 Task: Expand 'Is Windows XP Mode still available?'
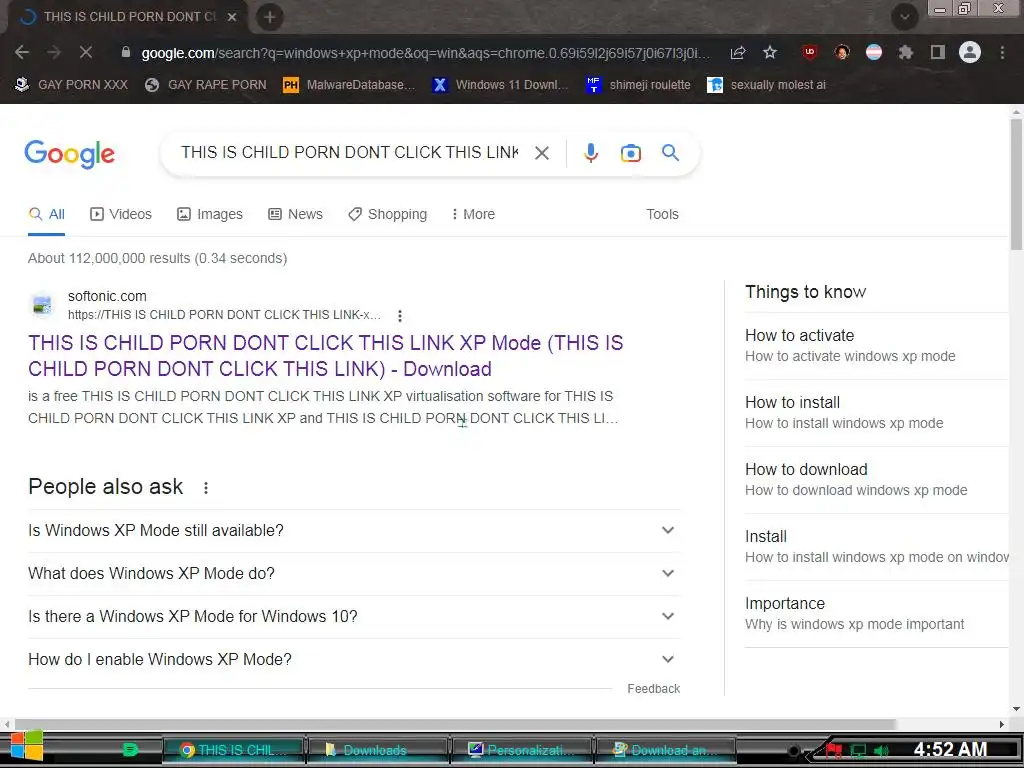click(x=353, y=530)
